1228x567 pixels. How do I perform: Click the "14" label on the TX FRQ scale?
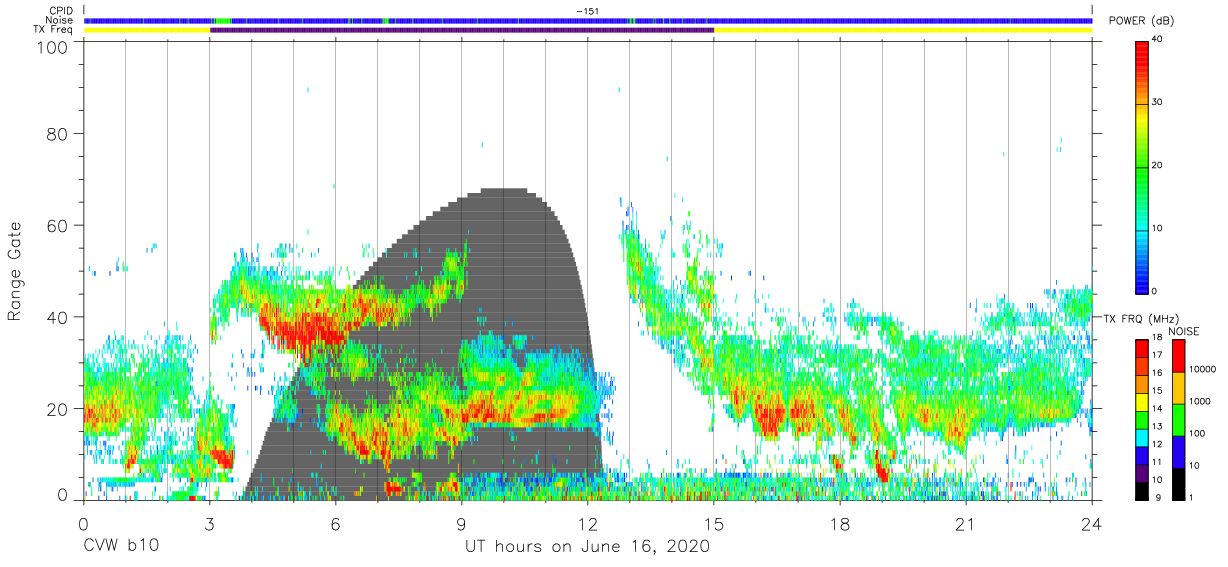pyautogui.click(x=1158, y=409)
